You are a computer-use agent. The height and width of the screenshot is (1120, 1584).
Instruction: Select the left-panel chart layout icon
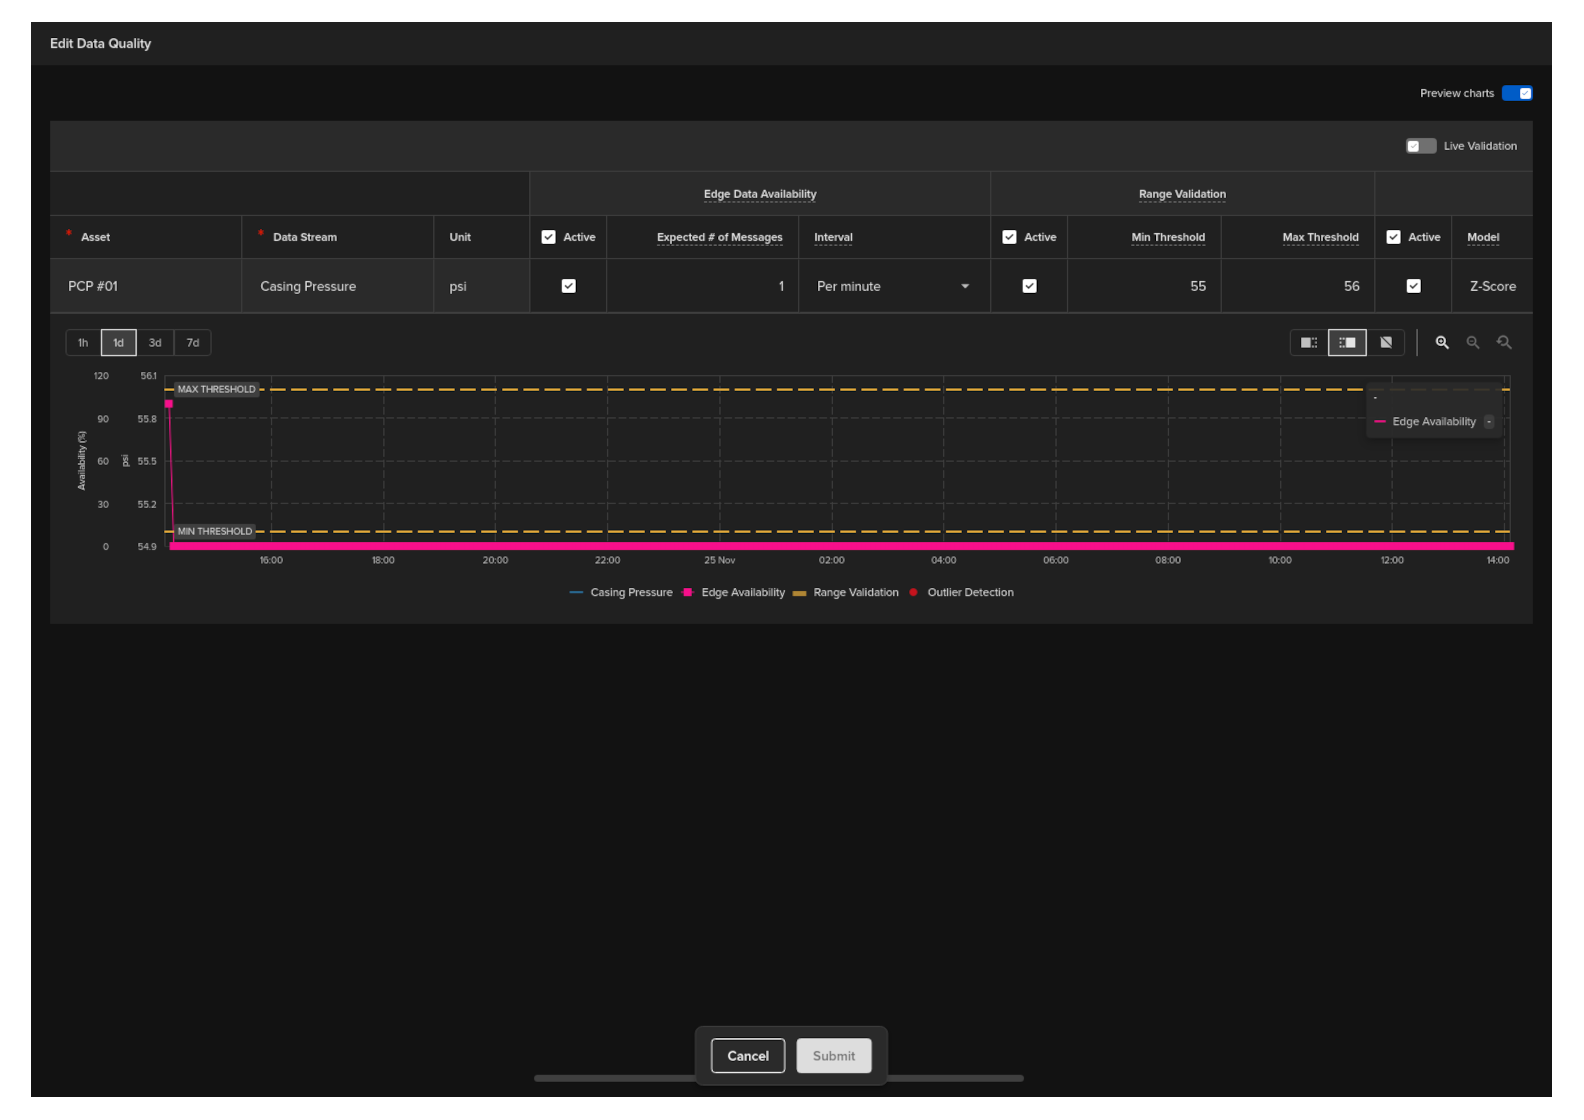pyautogui.click(x=1308, y=343)
